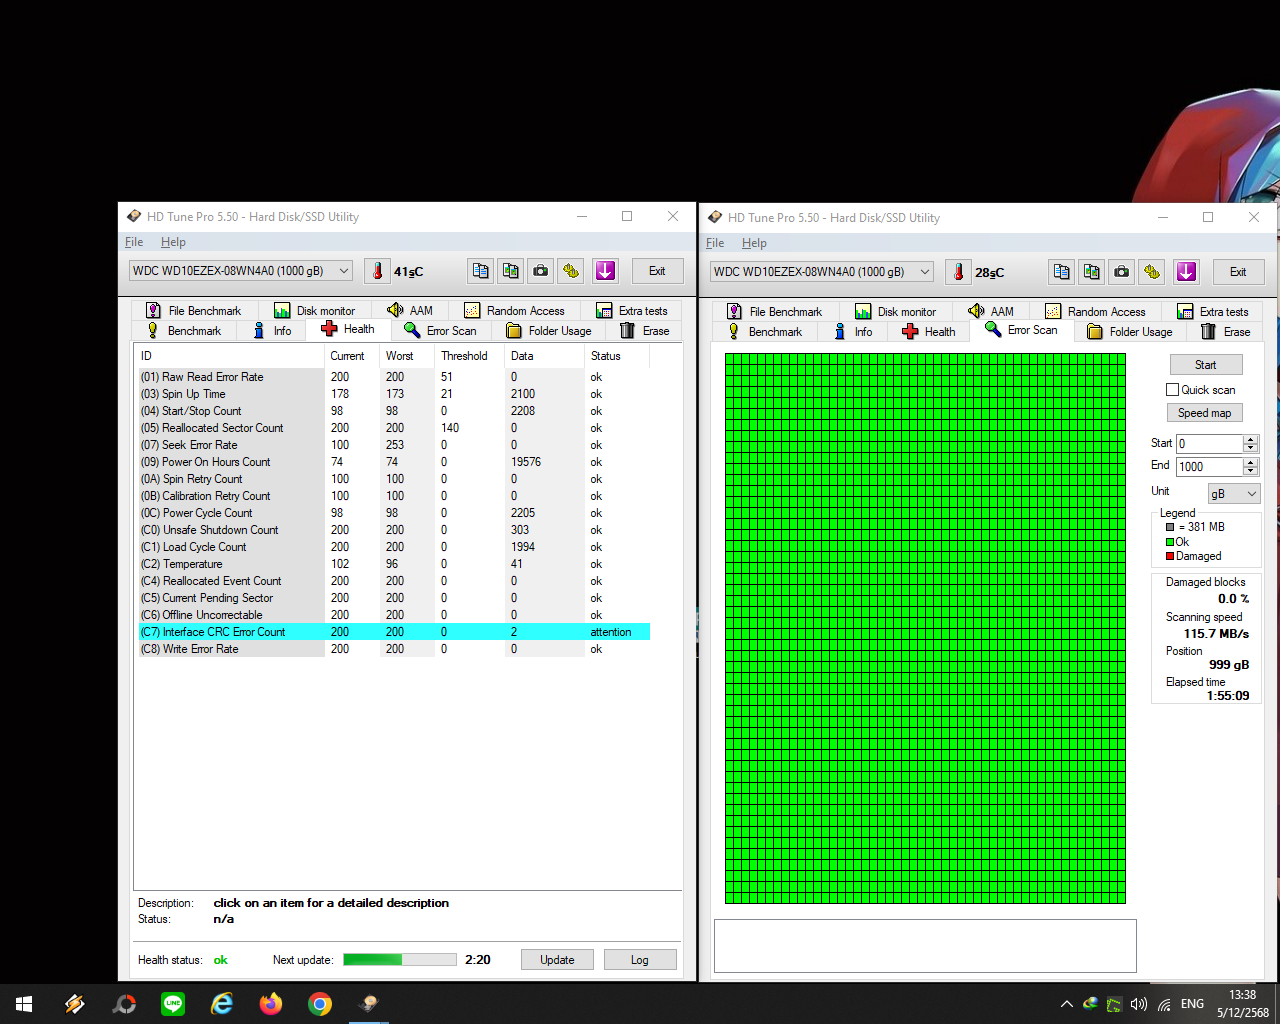Expand the drive selector in the left window
The width and height of the screenshot is (1280, 1024).
click(x=344, y=271)
